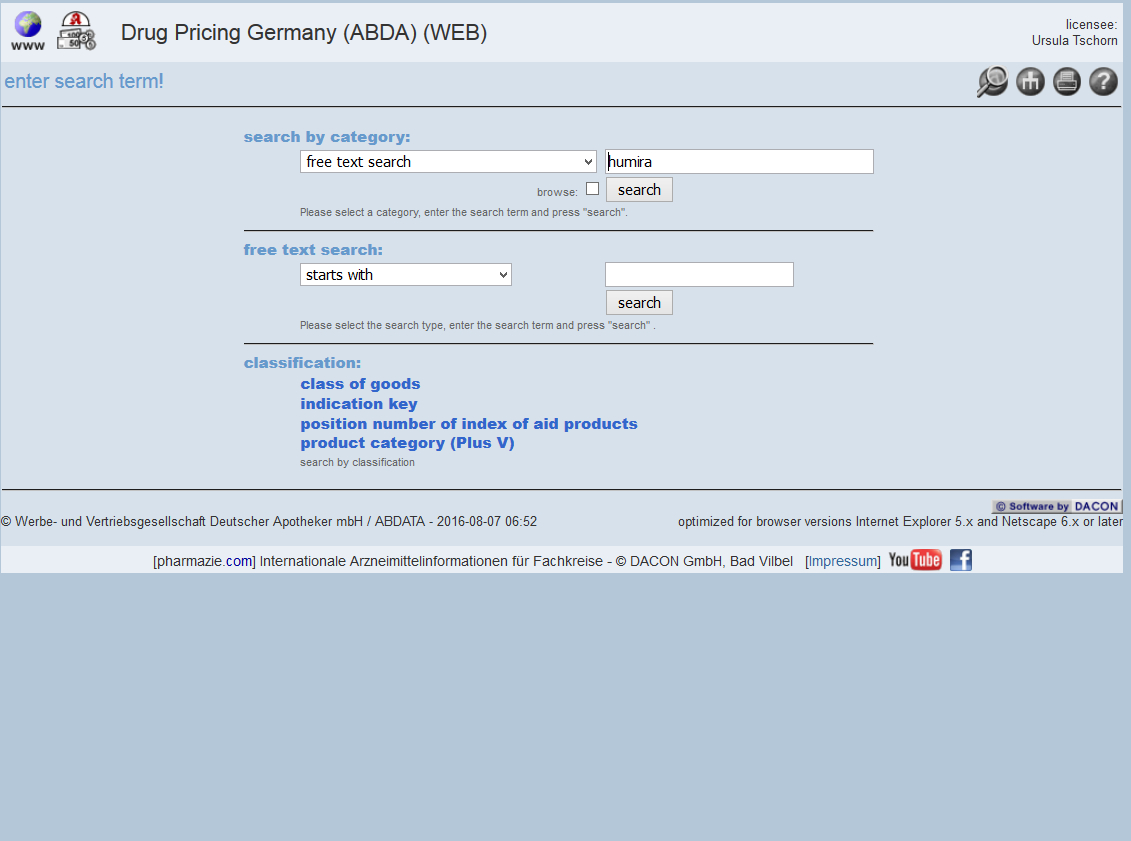1131x841 pixels.
Task: Click the WWW globe icon
Action: [28, 31]
